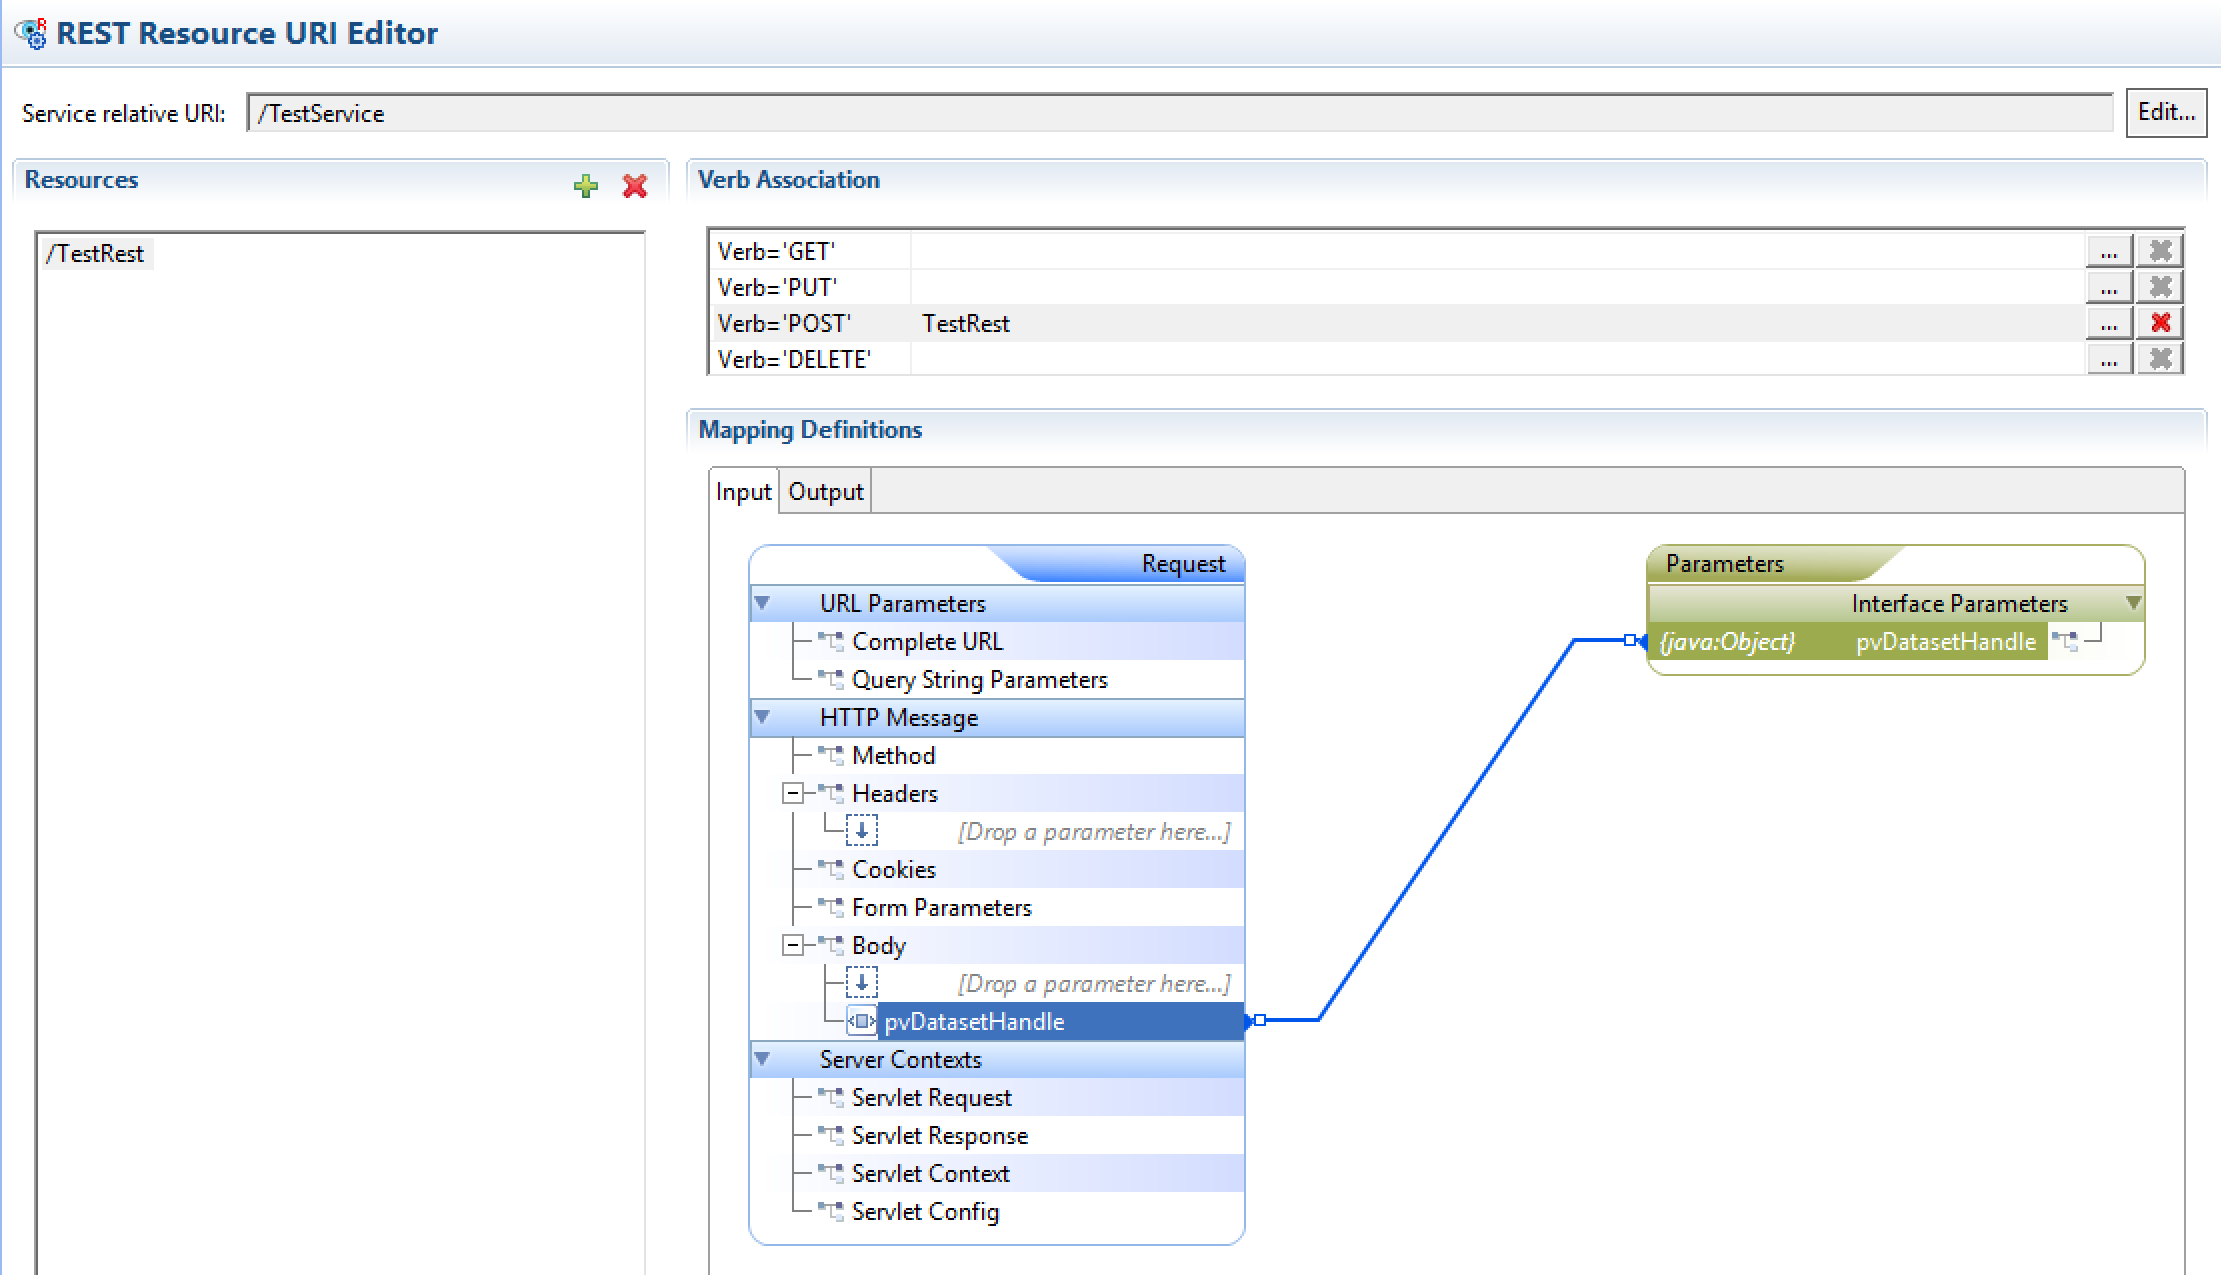Click the grey X beside Verb='DELETE'
This screenshot has height=1275, width=2221.
tap(2160, 359)
